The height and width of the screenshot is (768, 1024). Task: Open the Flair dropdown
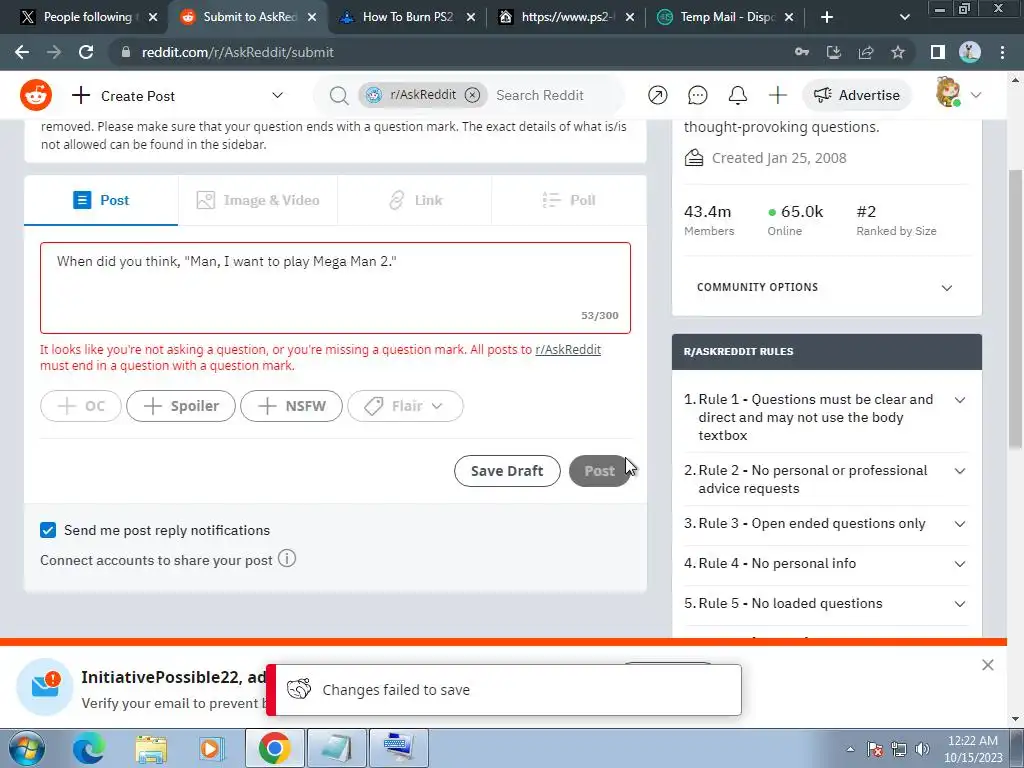pos(406,406)
